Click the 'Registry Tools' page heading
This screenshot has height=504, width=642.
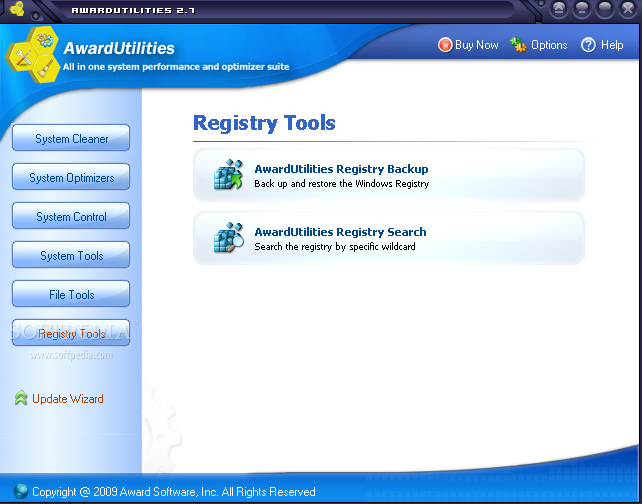[264, 123]
